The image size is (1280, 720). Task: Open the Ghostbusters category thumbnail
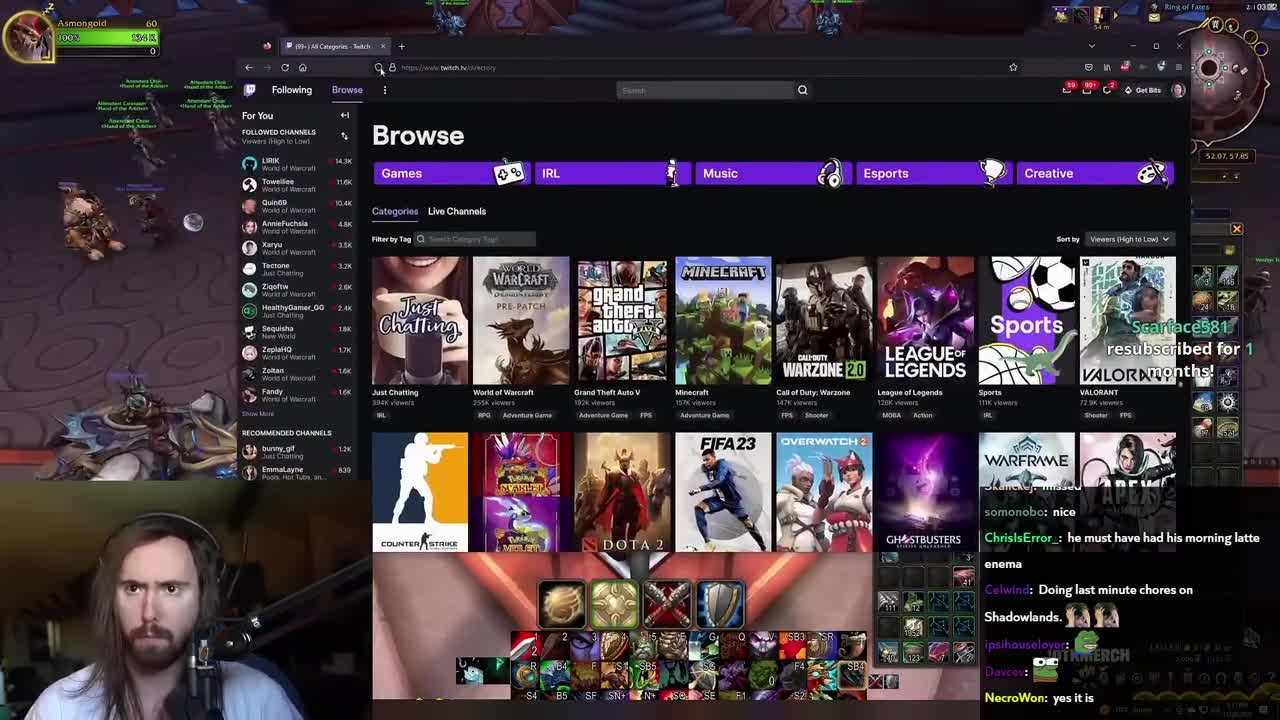pyautogui.click(x=925, y=492)
